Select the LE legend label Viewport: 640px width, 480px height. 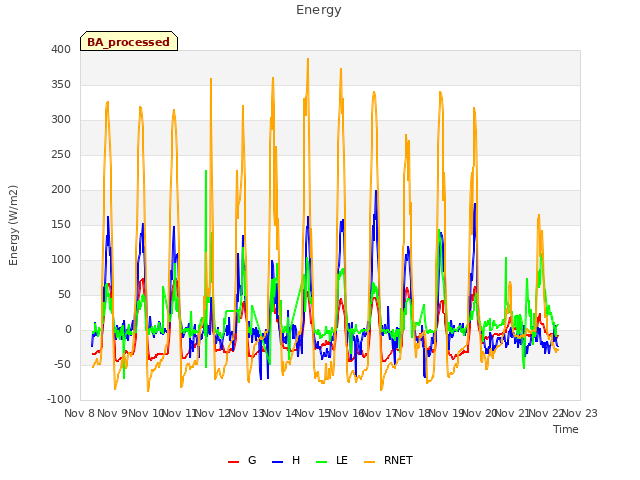(342, 460)
